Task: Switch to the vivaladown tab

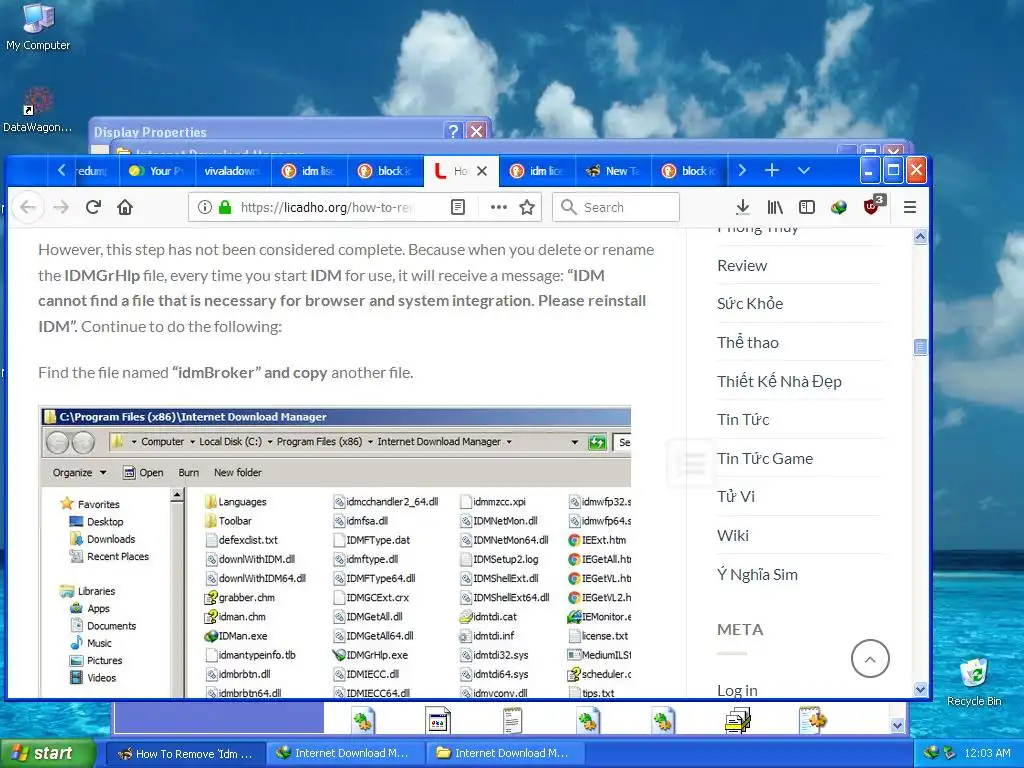Action: pos(232,171)
